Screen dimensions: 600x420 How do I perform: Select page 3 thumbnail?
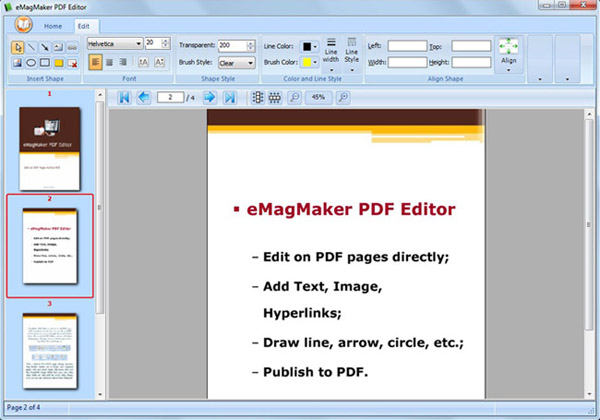(x=50, y=351)
